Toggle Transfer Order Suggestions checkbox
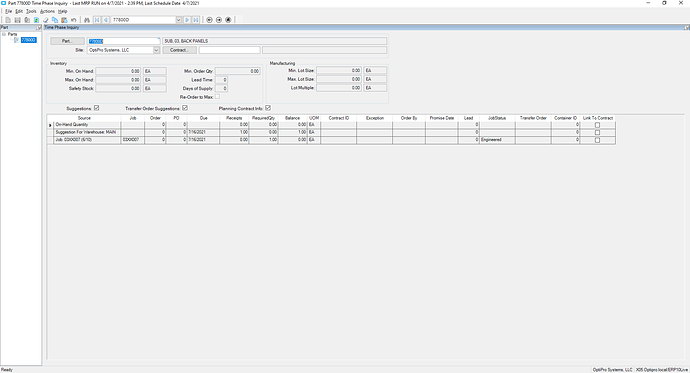This screenshot has width=690, height=373. [x=185, y=108]
